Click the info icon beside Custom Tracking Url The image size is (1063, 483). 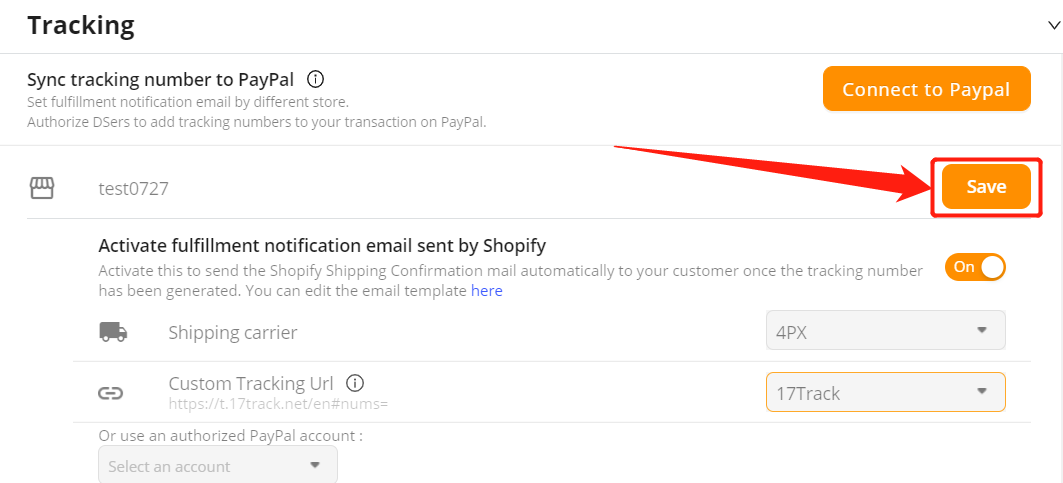point(355,383)
